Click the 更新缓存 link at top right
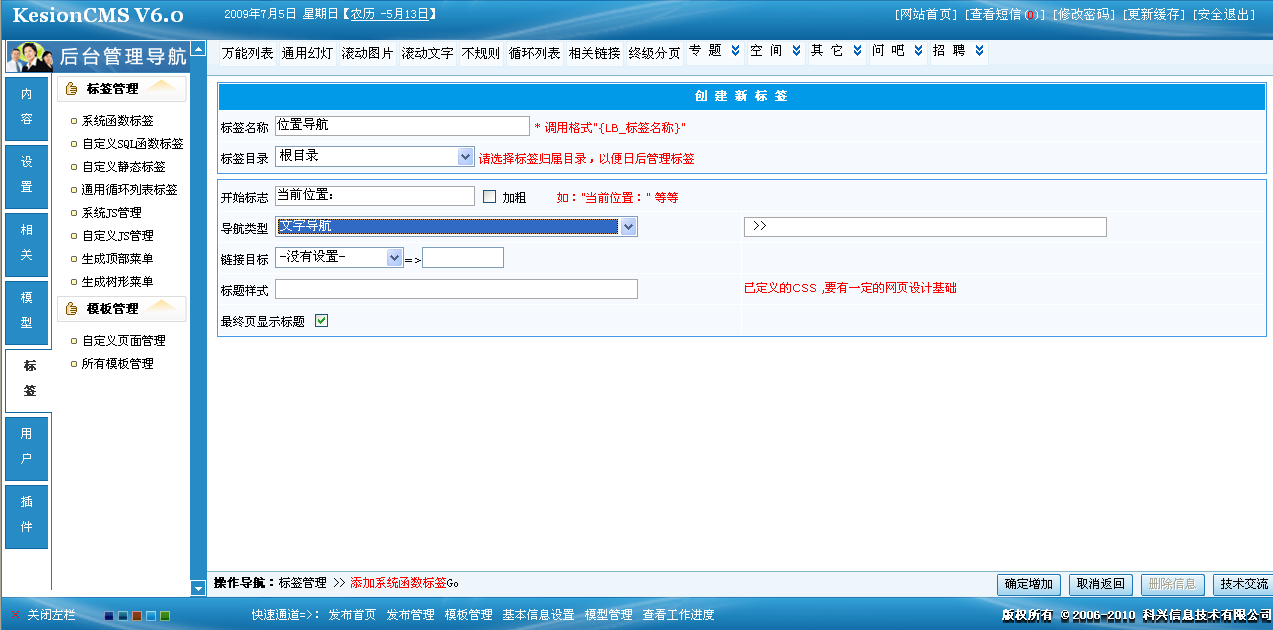 (1151, 14)
